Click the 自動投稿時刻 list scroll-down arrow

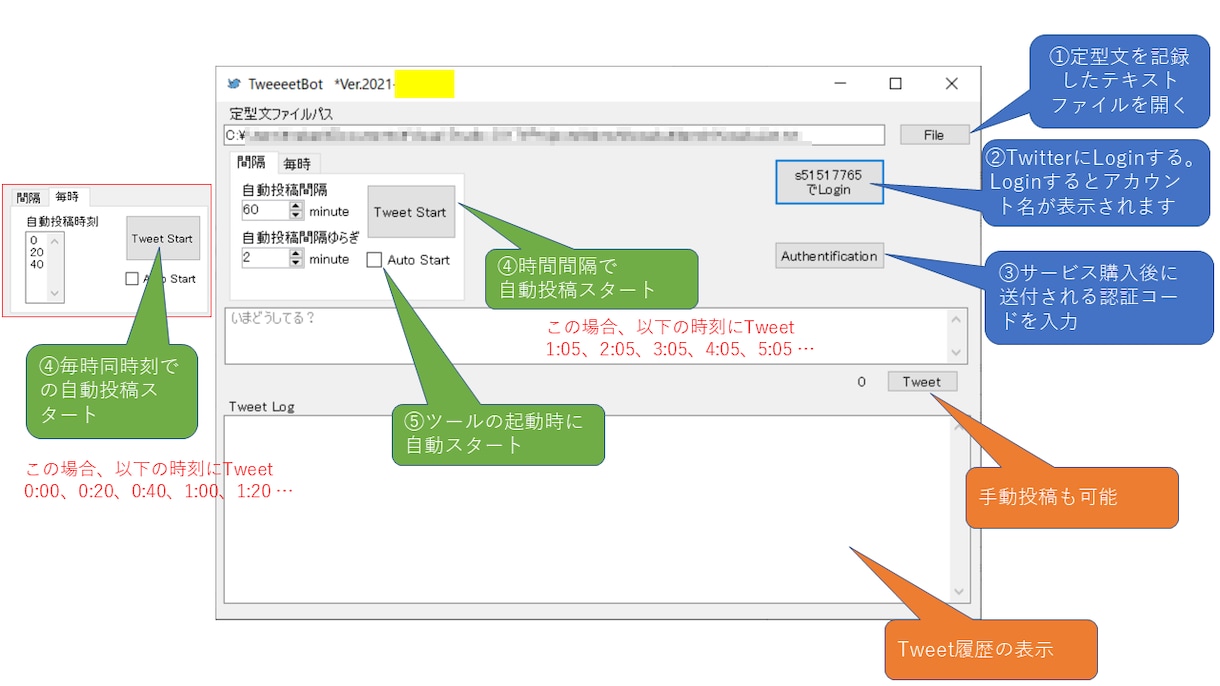tap(56, 295)
